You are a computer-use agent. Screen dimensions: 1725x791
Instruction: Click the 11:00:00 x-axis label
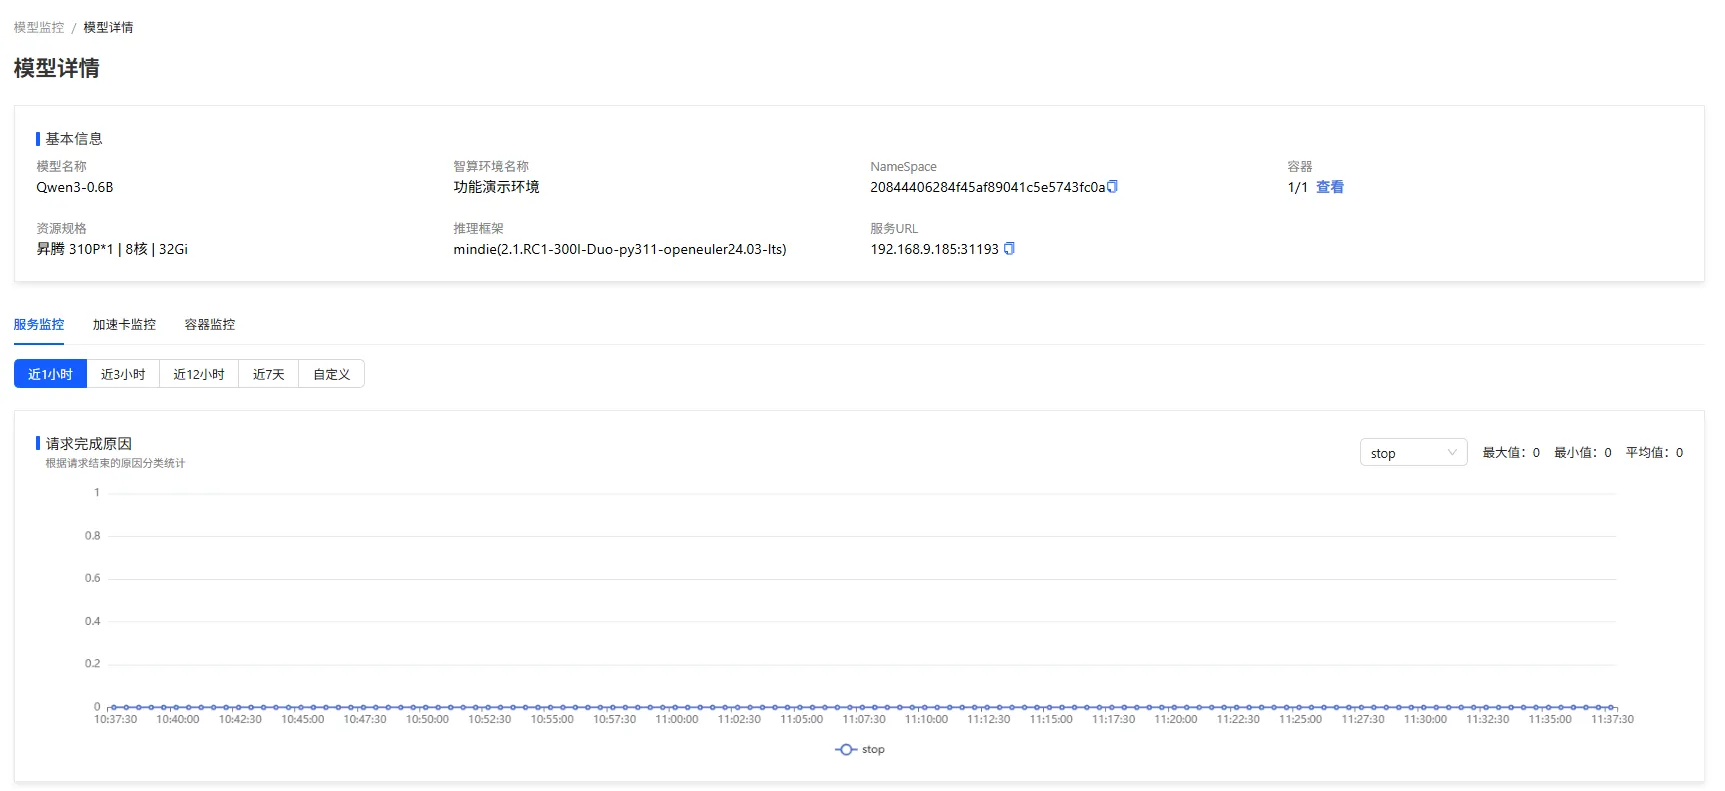pos(677,719)
